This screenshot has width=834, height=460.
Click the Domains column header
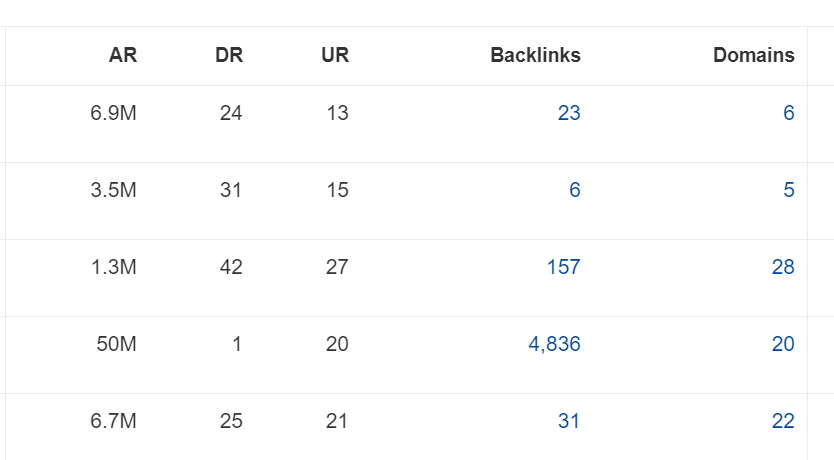[754, 55]
